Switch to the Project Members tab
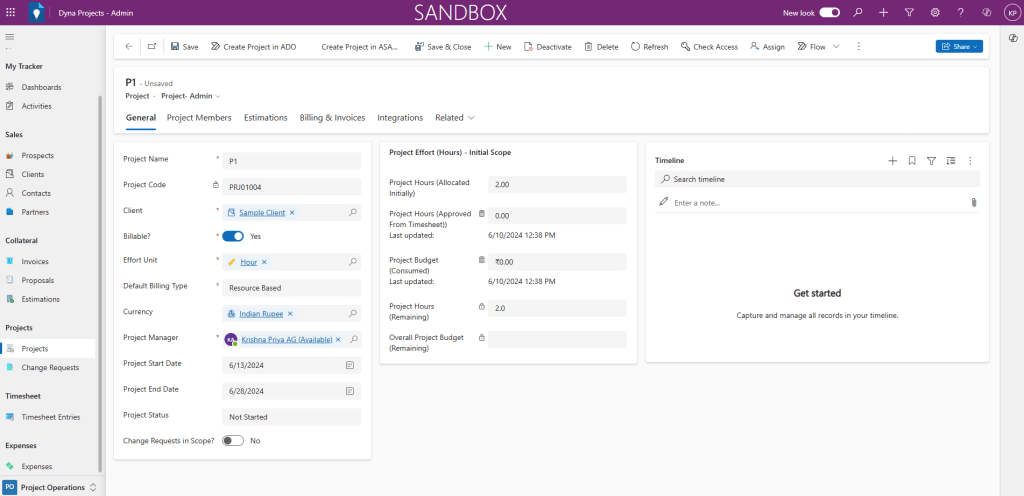The width and height of the screenshot is (1024, 496). click(x=199, y=118)
